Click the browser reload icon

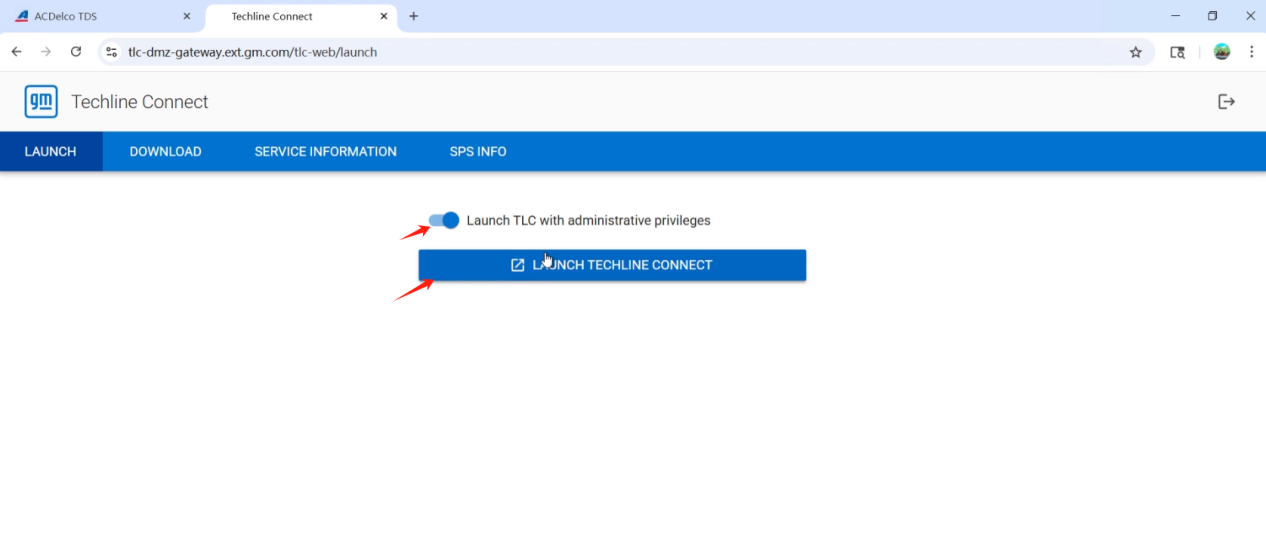coord(76,52)
